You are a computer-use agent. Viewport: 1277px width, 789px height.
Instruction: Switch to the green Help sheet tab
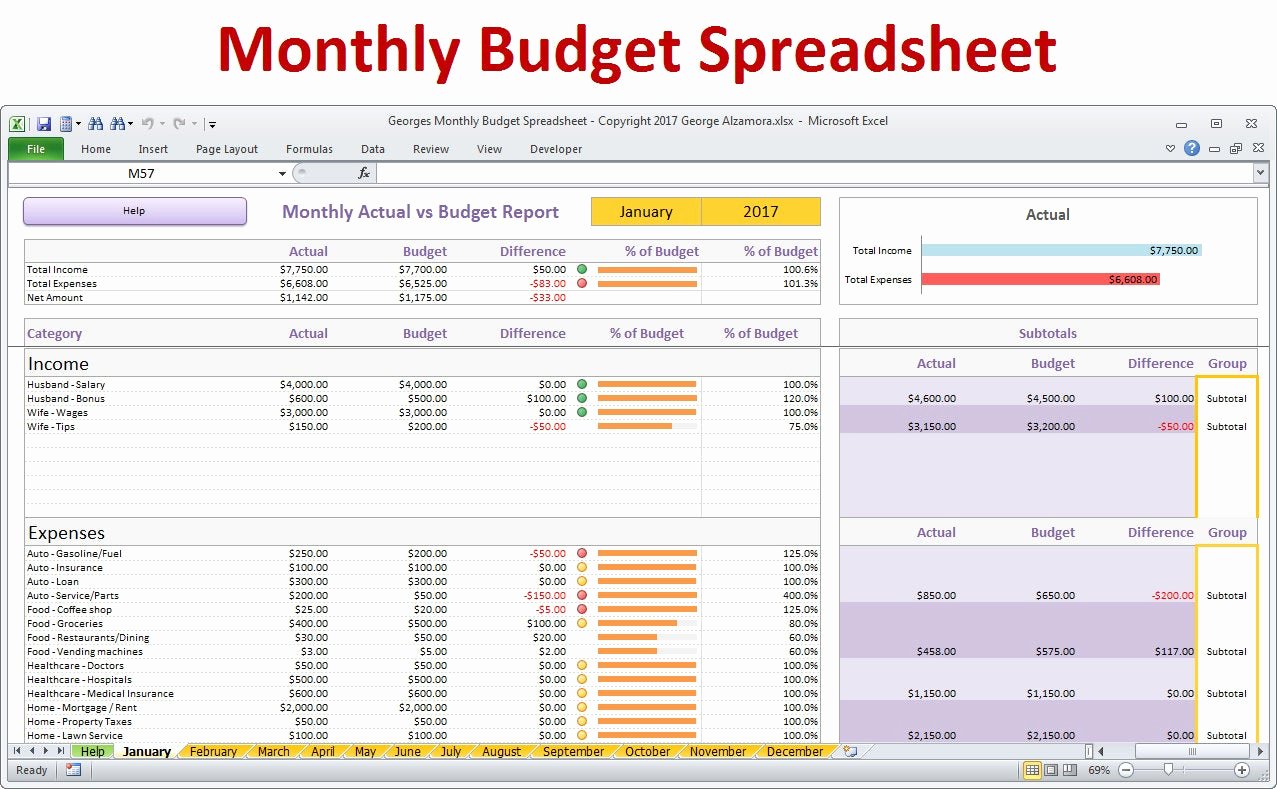pos(92,751)
